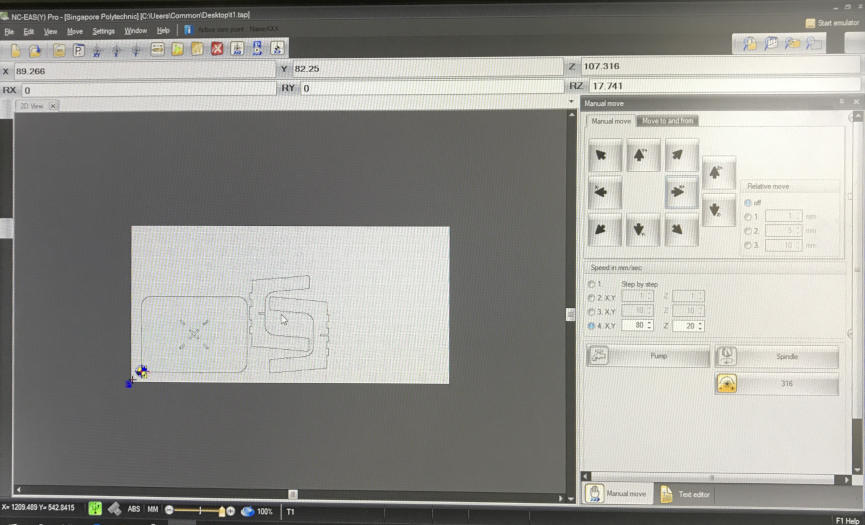Click the zoom-in plus on zoom slider
The image size is (865, 525).
(231, 511)
